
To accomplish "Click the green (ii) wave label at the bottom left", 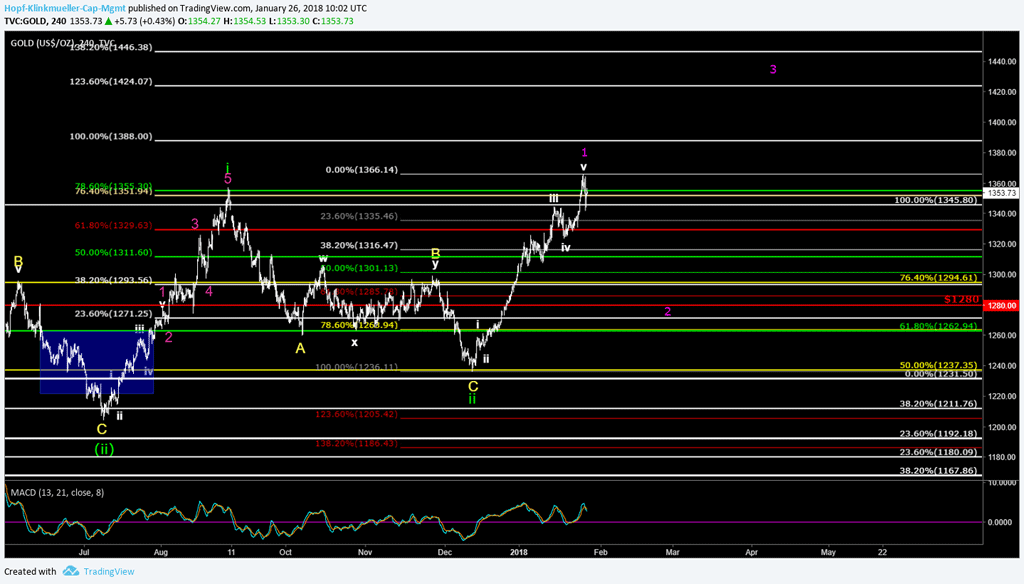I will click(x=103, y=449).
